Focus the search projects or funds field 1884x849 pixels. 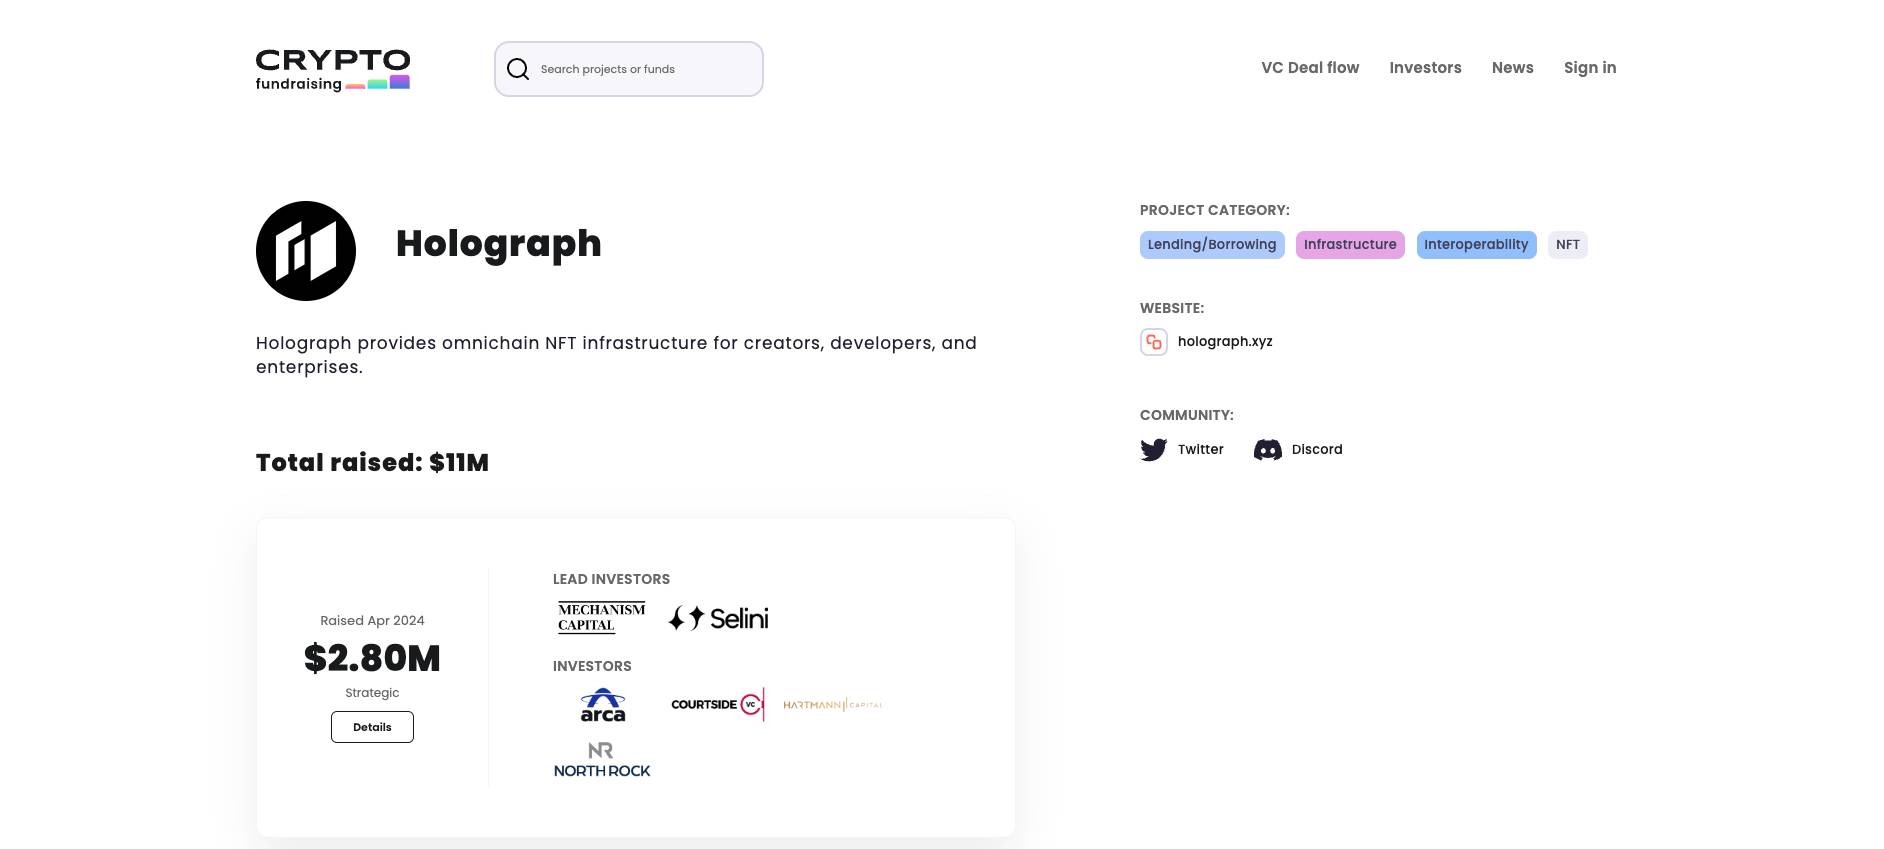629,69
